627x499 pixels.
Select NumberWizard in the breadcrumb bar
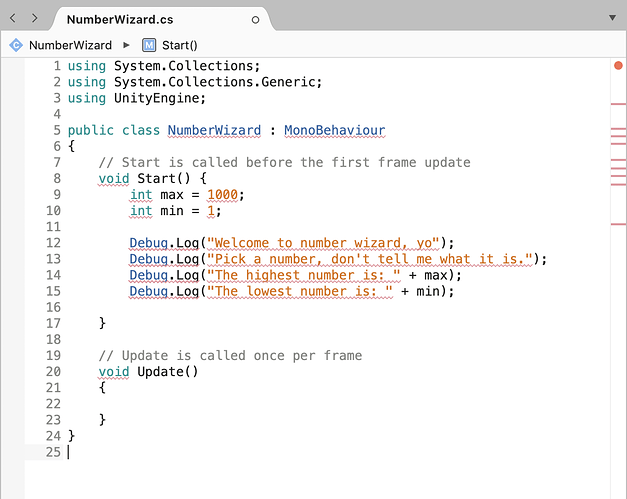click(x=70, y=45)
